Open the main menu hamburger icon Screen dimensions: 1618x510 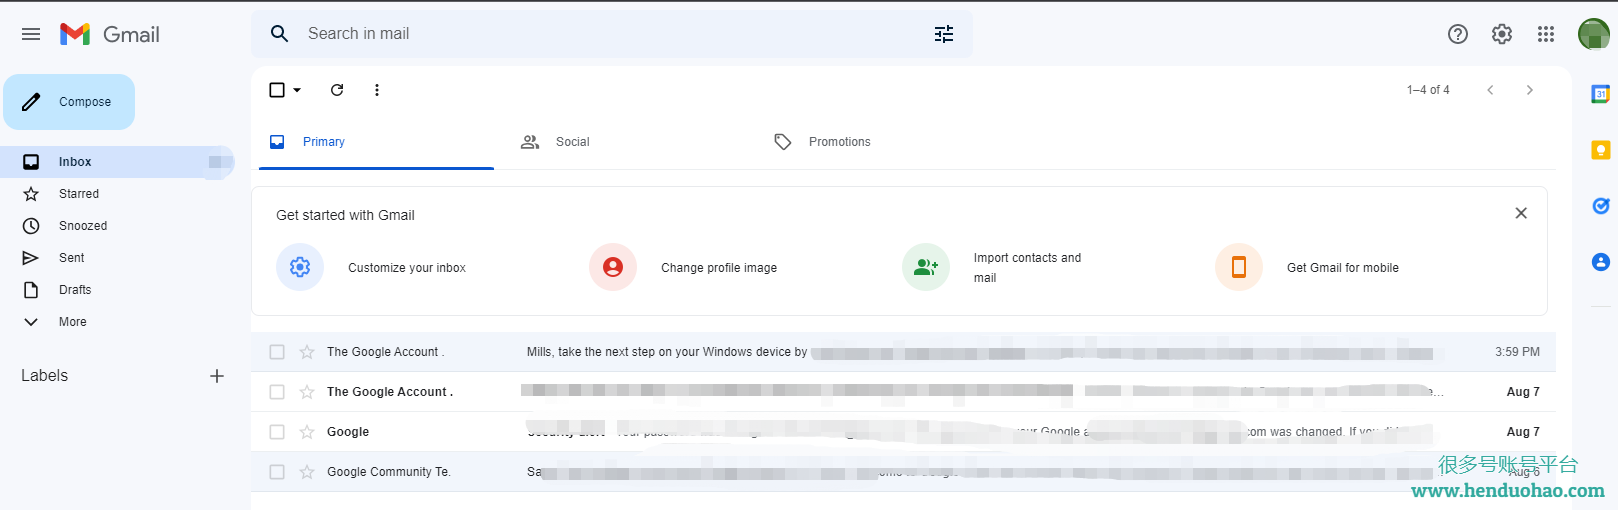click(31, 34)
